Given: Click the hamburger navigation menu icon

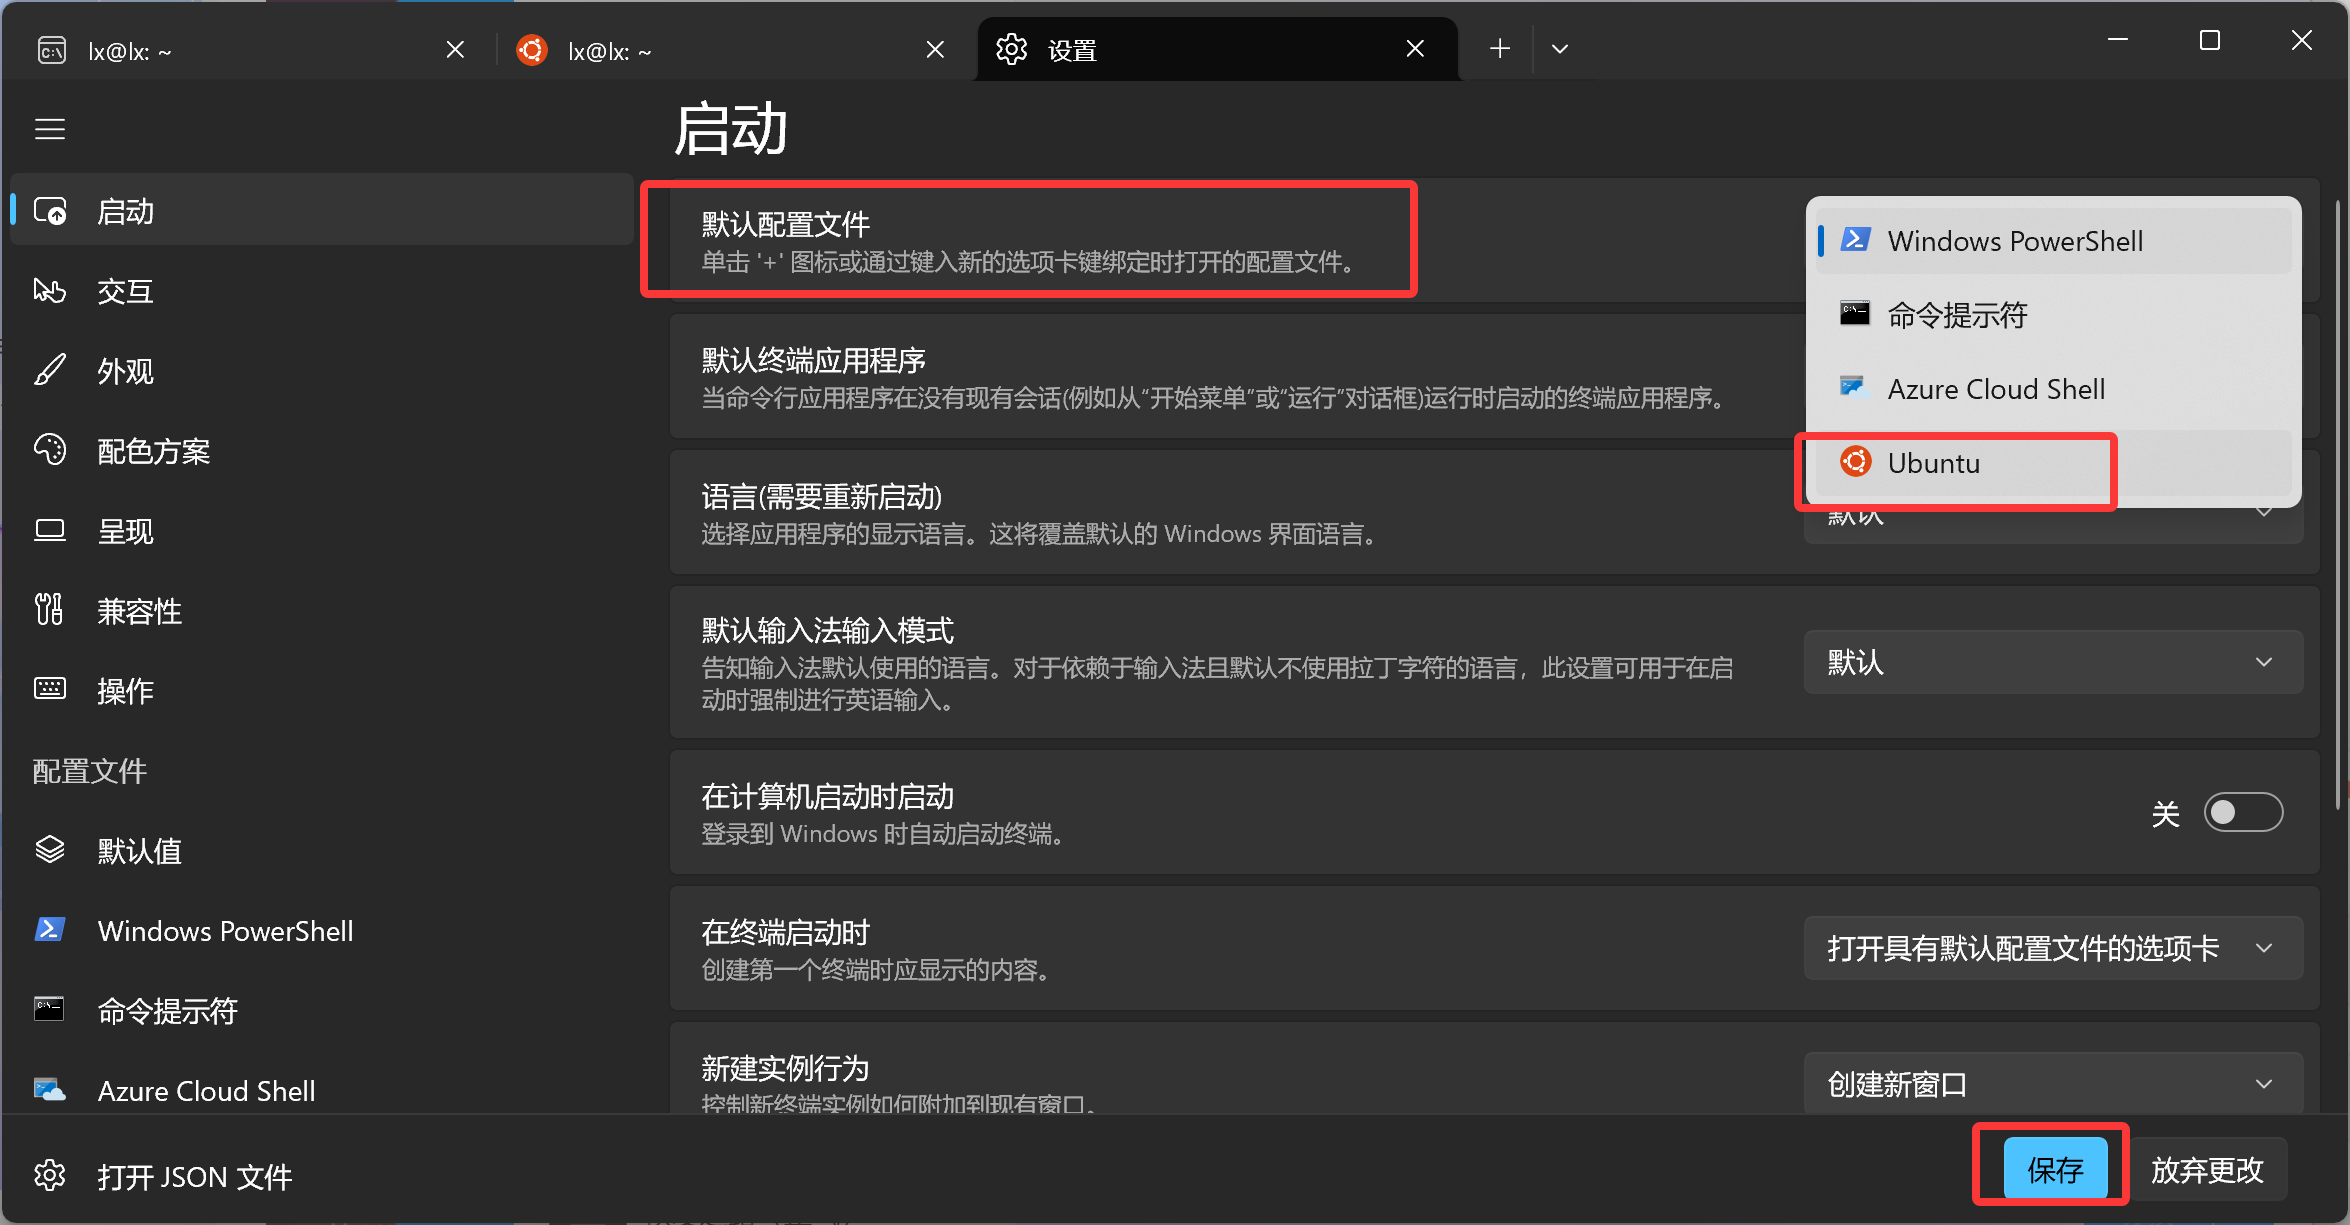Looking at the screenshot, I should tap(50, 129).
